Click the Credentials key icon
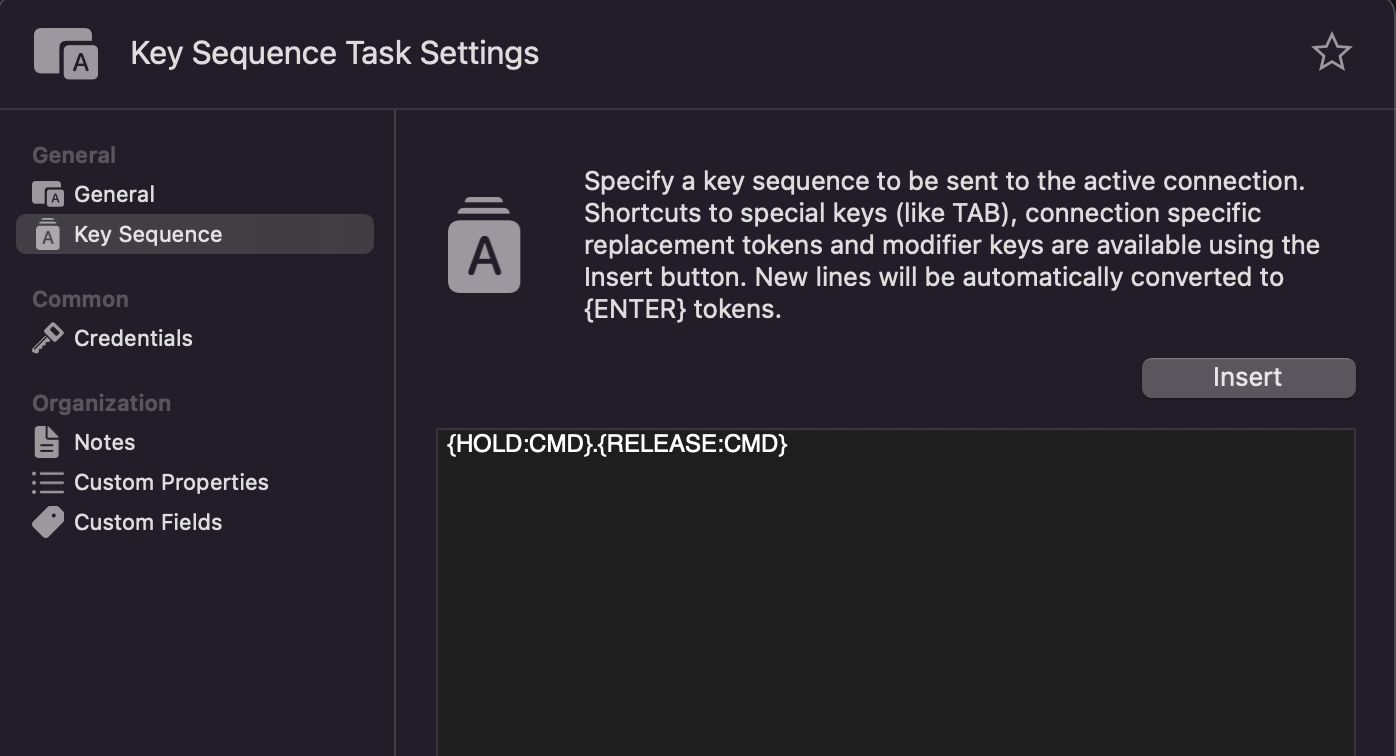This screenshot has height=756, width=1396. coord(47,338)
